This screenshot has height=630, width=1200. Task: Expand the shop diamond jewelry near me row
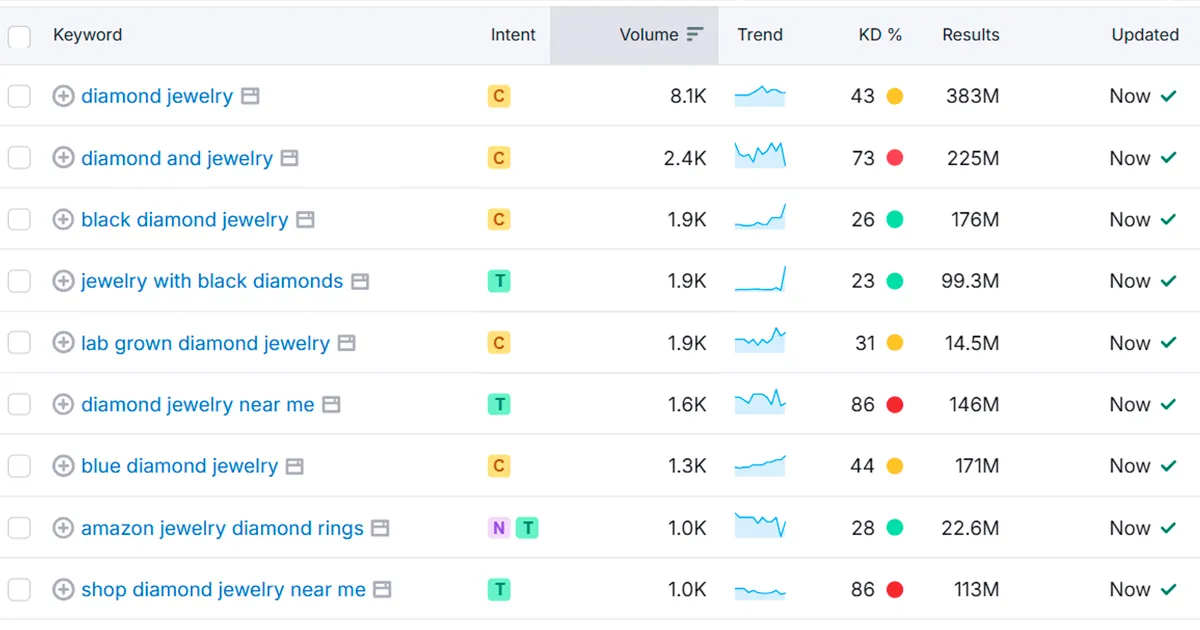pyautogui.click(x=63, y=590)
